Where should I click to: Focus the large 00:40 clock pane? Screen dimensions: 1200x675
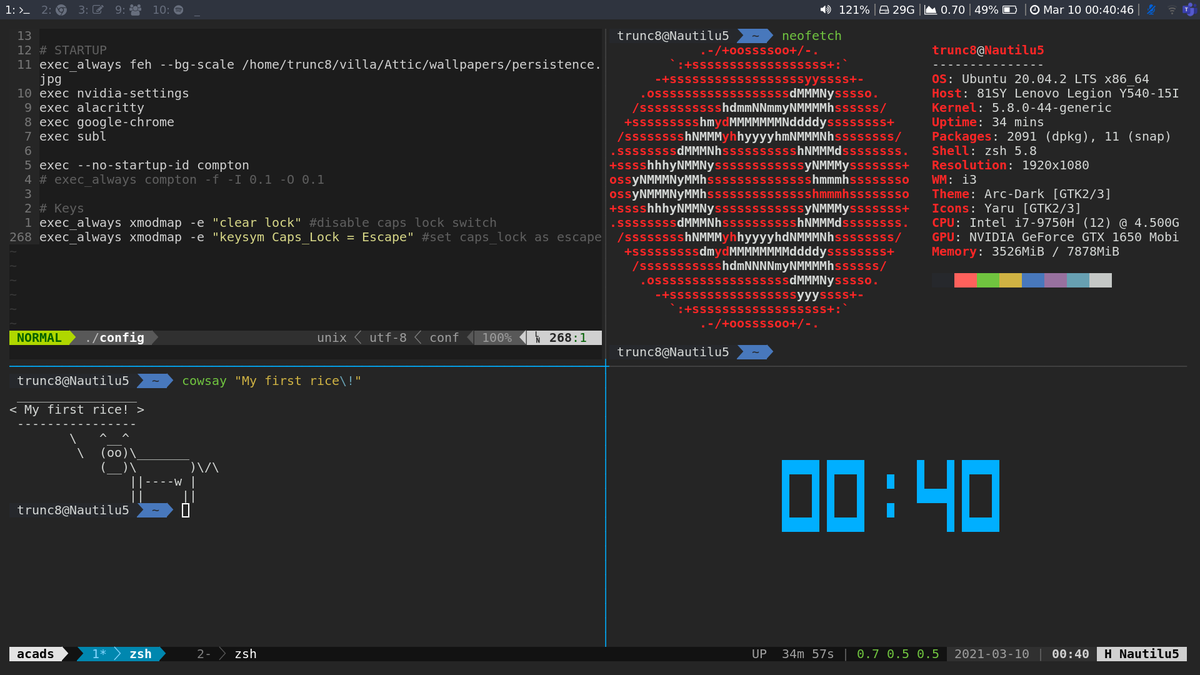point(890,497)
